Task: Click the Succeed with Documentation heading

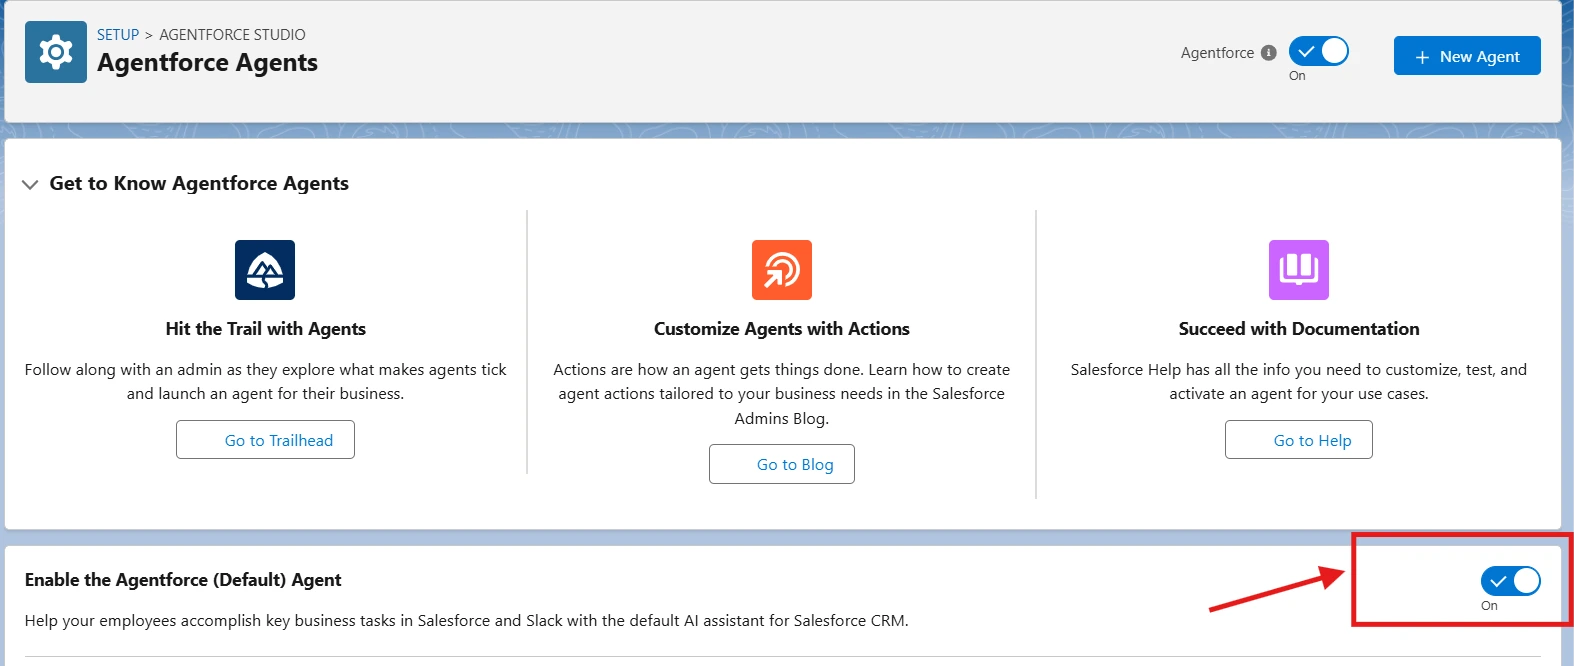Action: click(x=1298, y=329)
